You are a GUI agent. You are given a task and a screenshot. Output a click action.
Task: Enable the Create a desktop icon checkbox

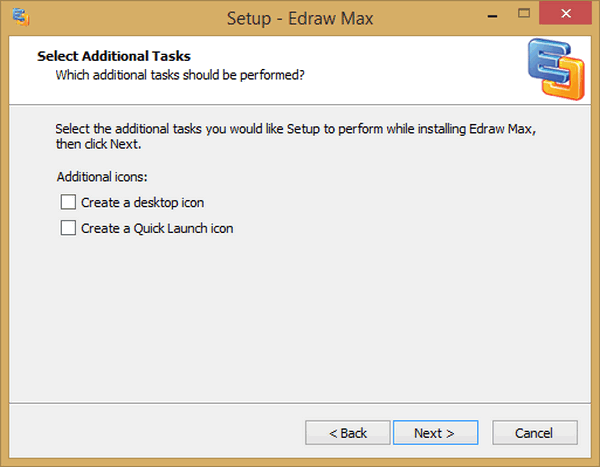click(x=68, y=202)
